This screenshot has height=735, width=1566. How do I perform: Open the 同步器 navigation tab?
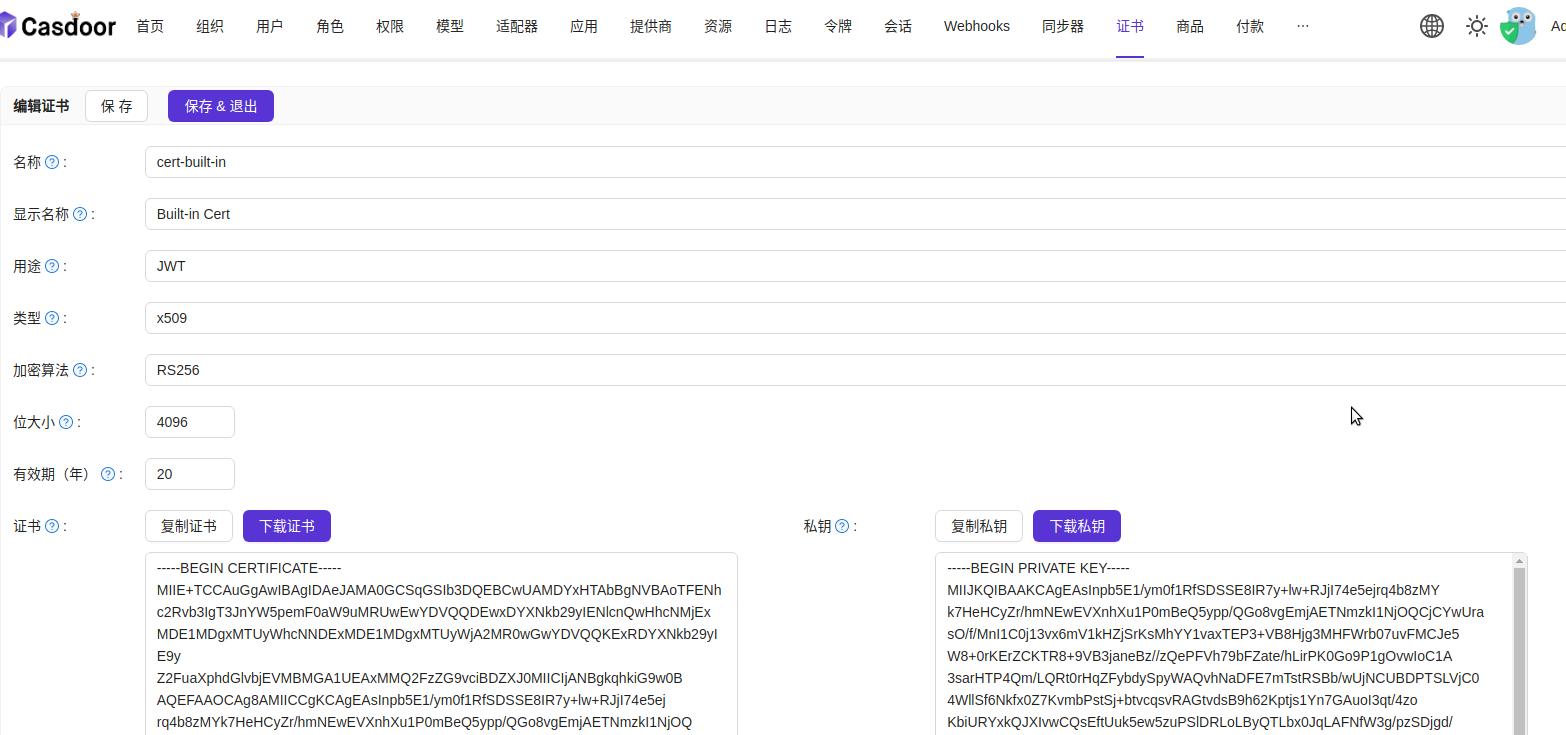pos(1062,26)
